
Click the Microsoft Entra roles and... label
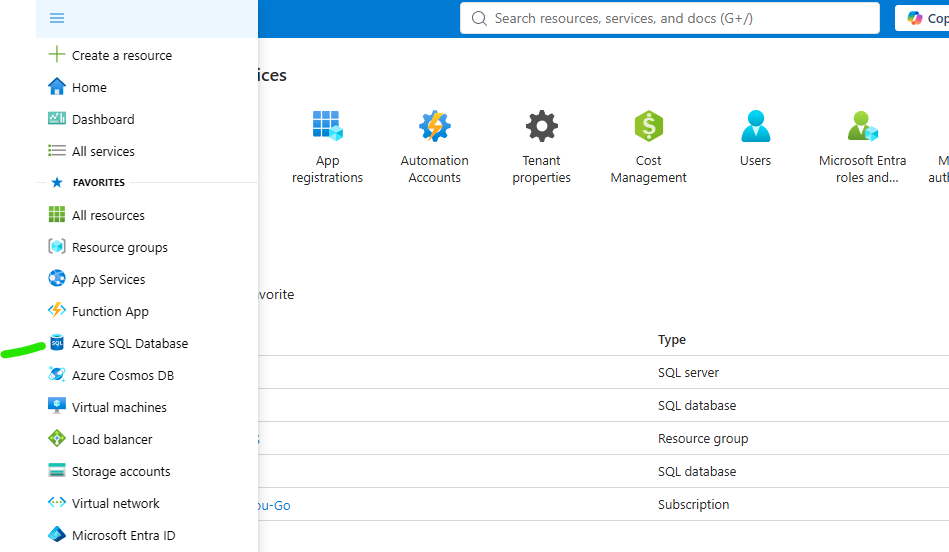(x=862, y=169)
